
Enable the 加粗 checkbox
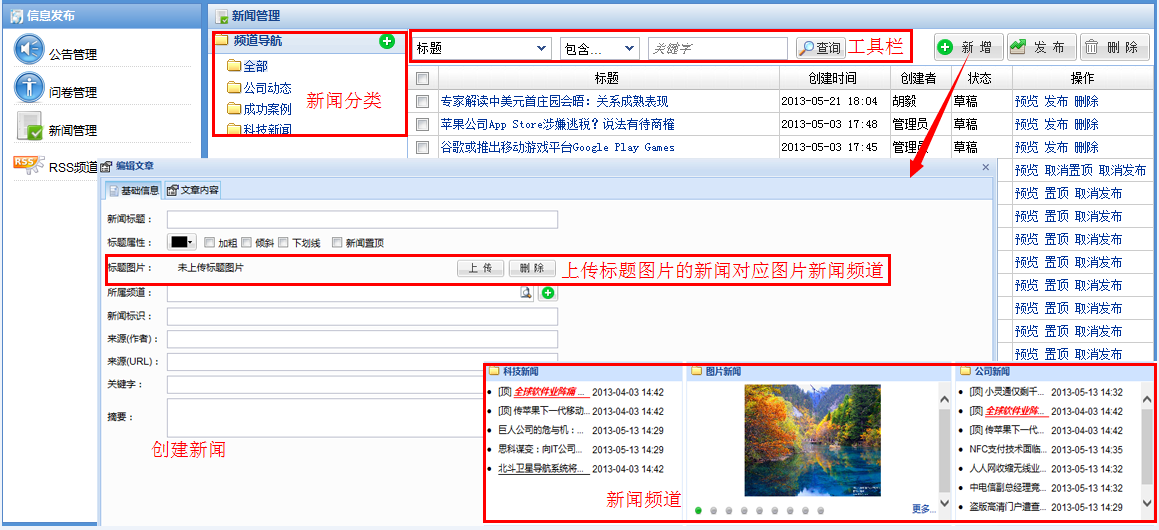210,242
